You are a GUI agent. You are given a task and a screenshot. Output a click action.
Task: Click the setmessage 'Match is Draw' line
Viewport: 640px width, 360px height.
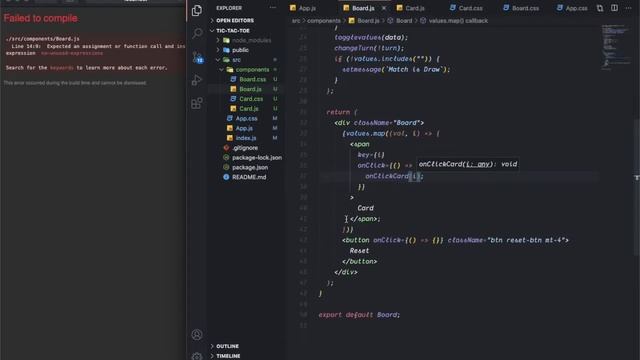[x=396, y=70]
